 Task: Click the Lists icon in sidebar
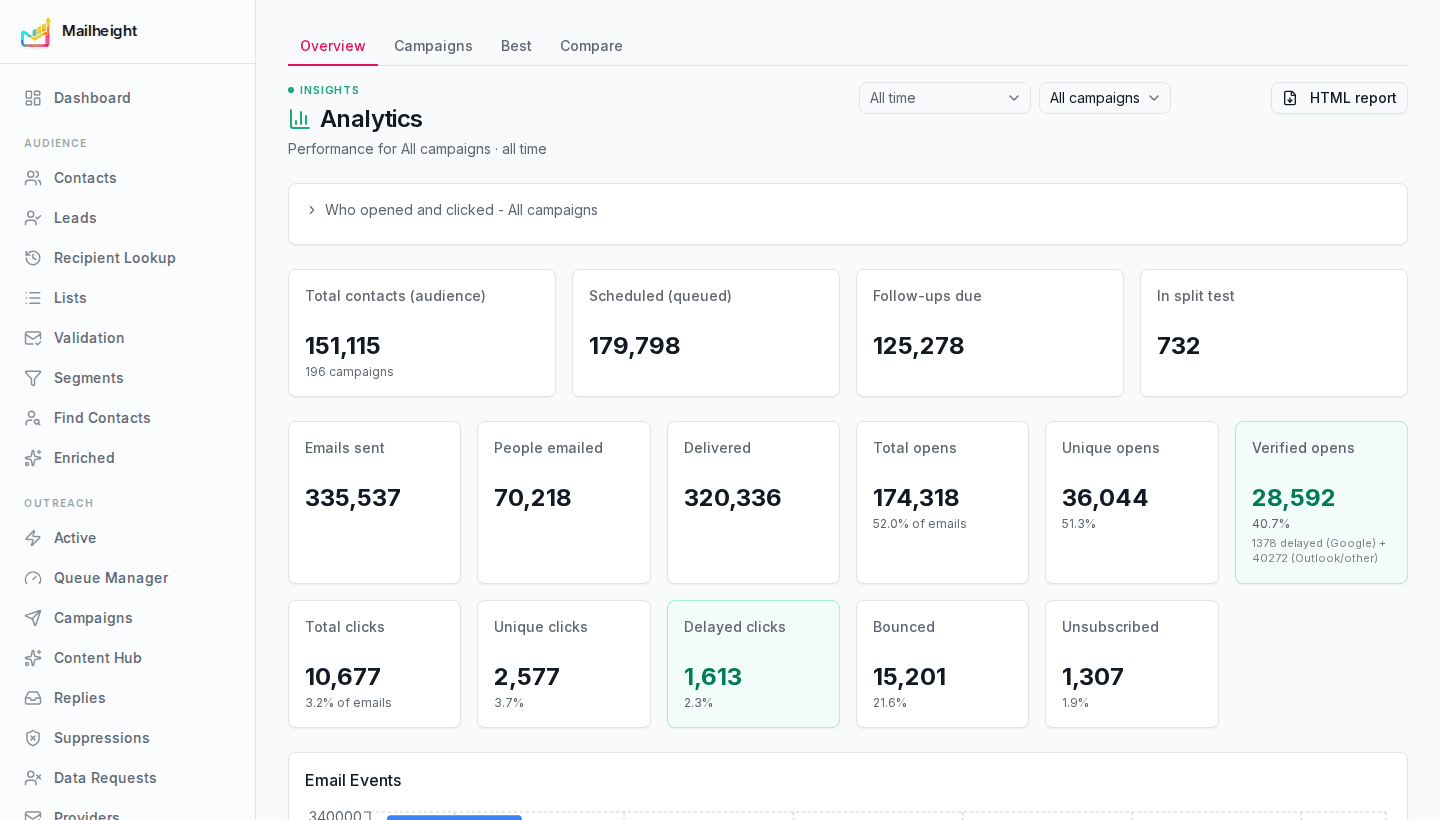point(33,298)
